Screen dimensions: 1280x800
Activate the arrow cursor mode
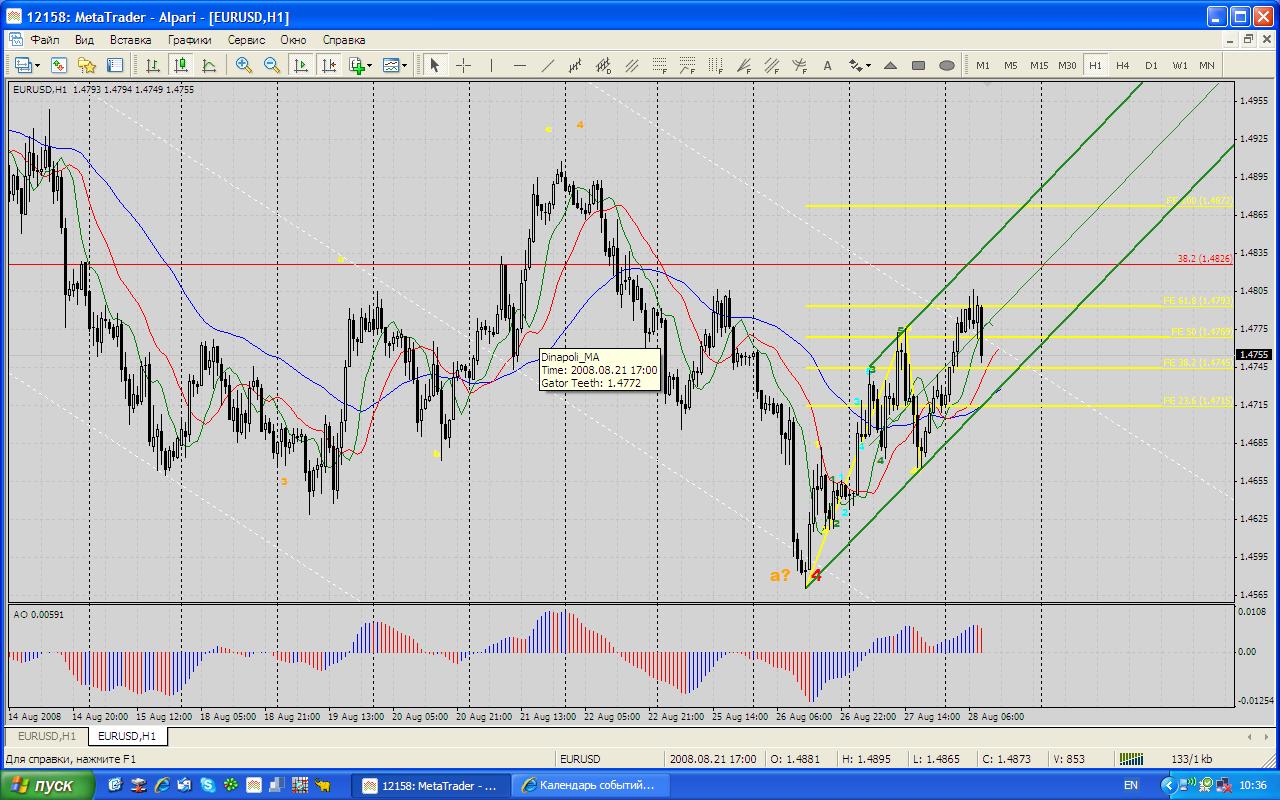[435, 65]
